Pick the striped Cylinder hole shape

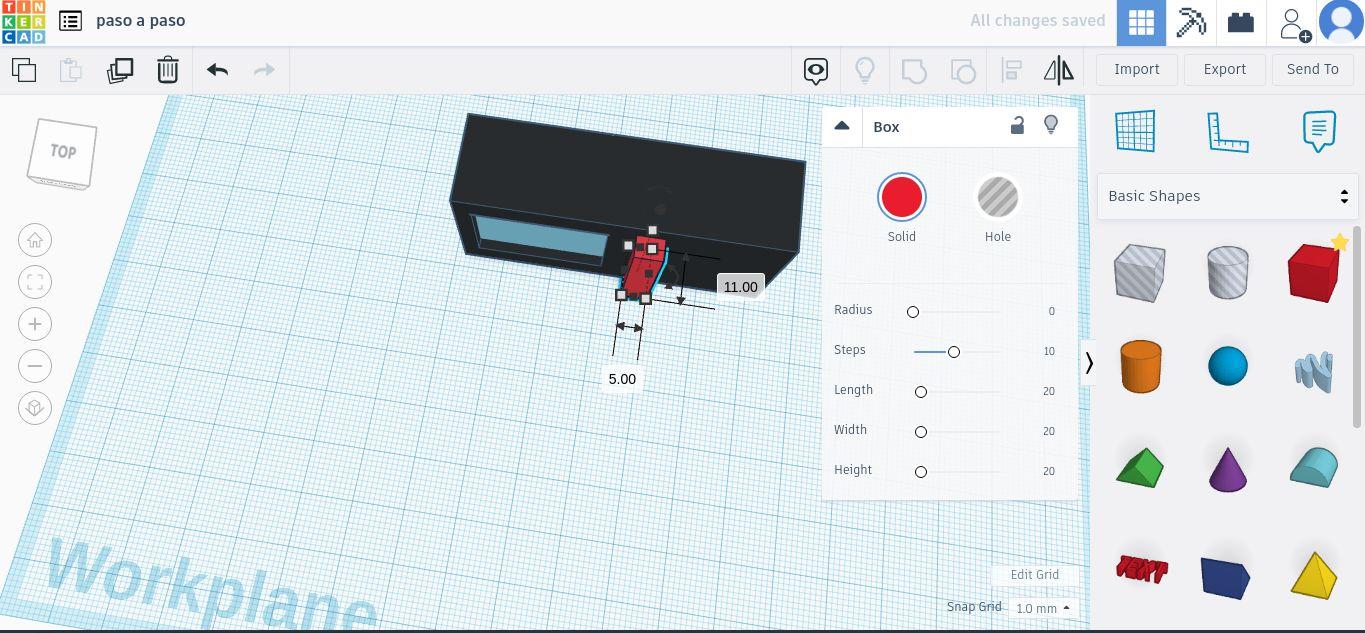pos(1227,272)
